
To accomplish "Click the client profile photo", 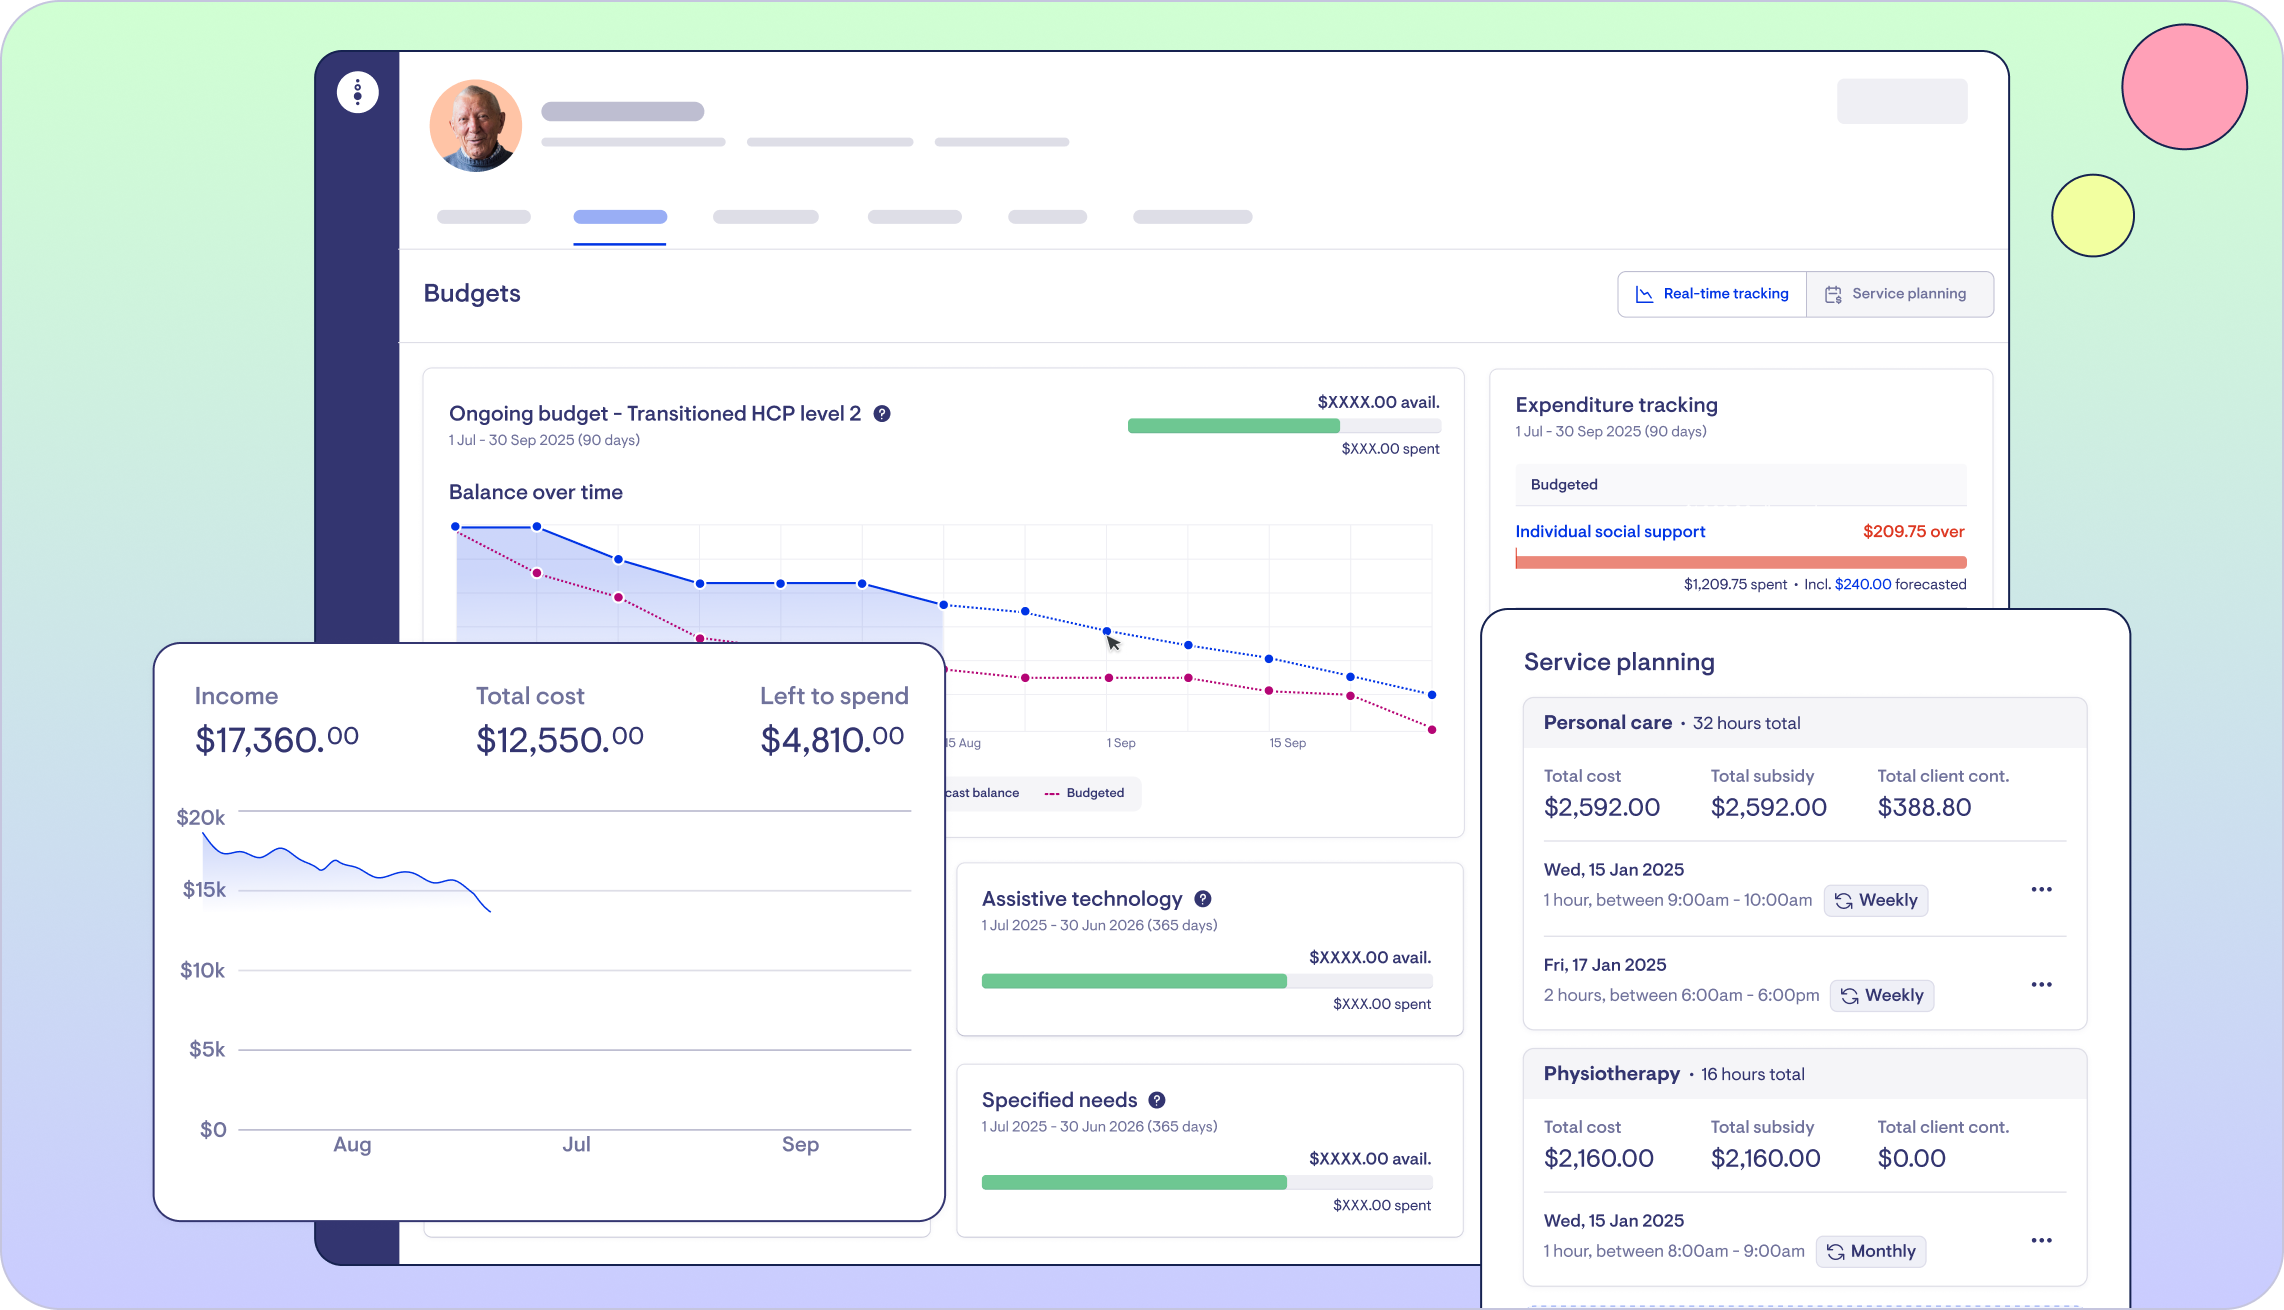I will (475, 126).
